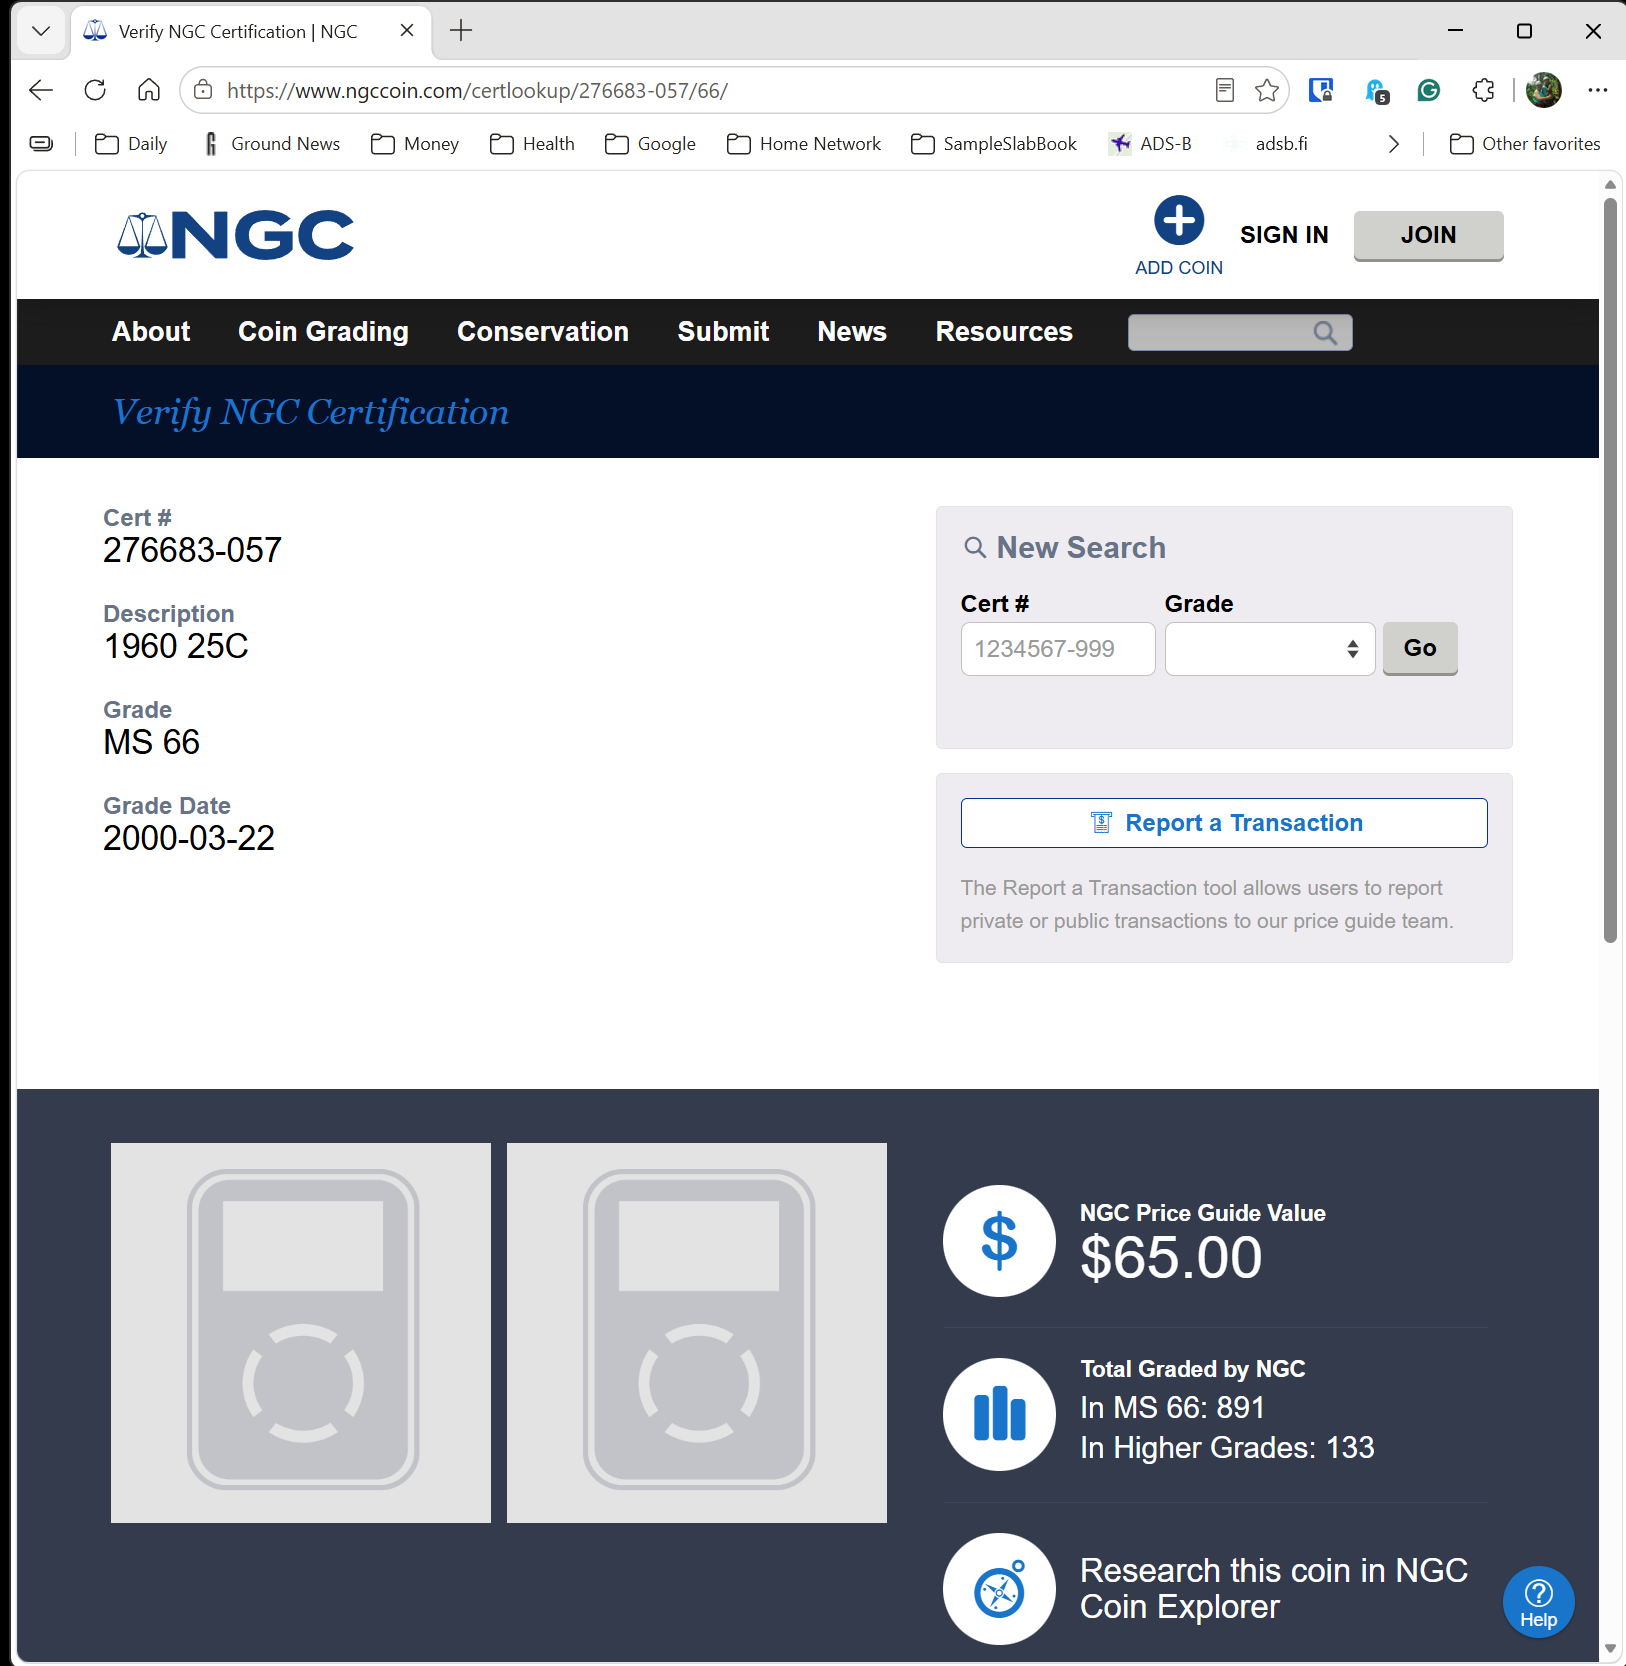
Task: Click the 'In Higher Grades: 133' text
Action: click(x=1227, y=1448)
